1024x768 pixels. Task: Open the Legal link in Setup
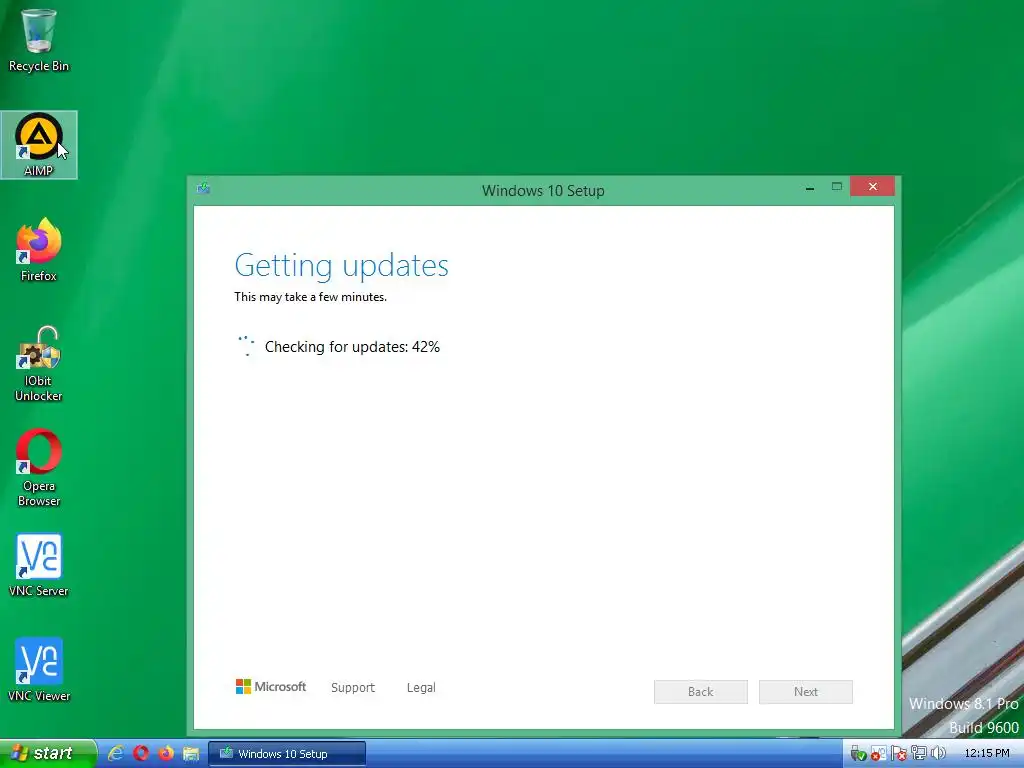point(421,688)
